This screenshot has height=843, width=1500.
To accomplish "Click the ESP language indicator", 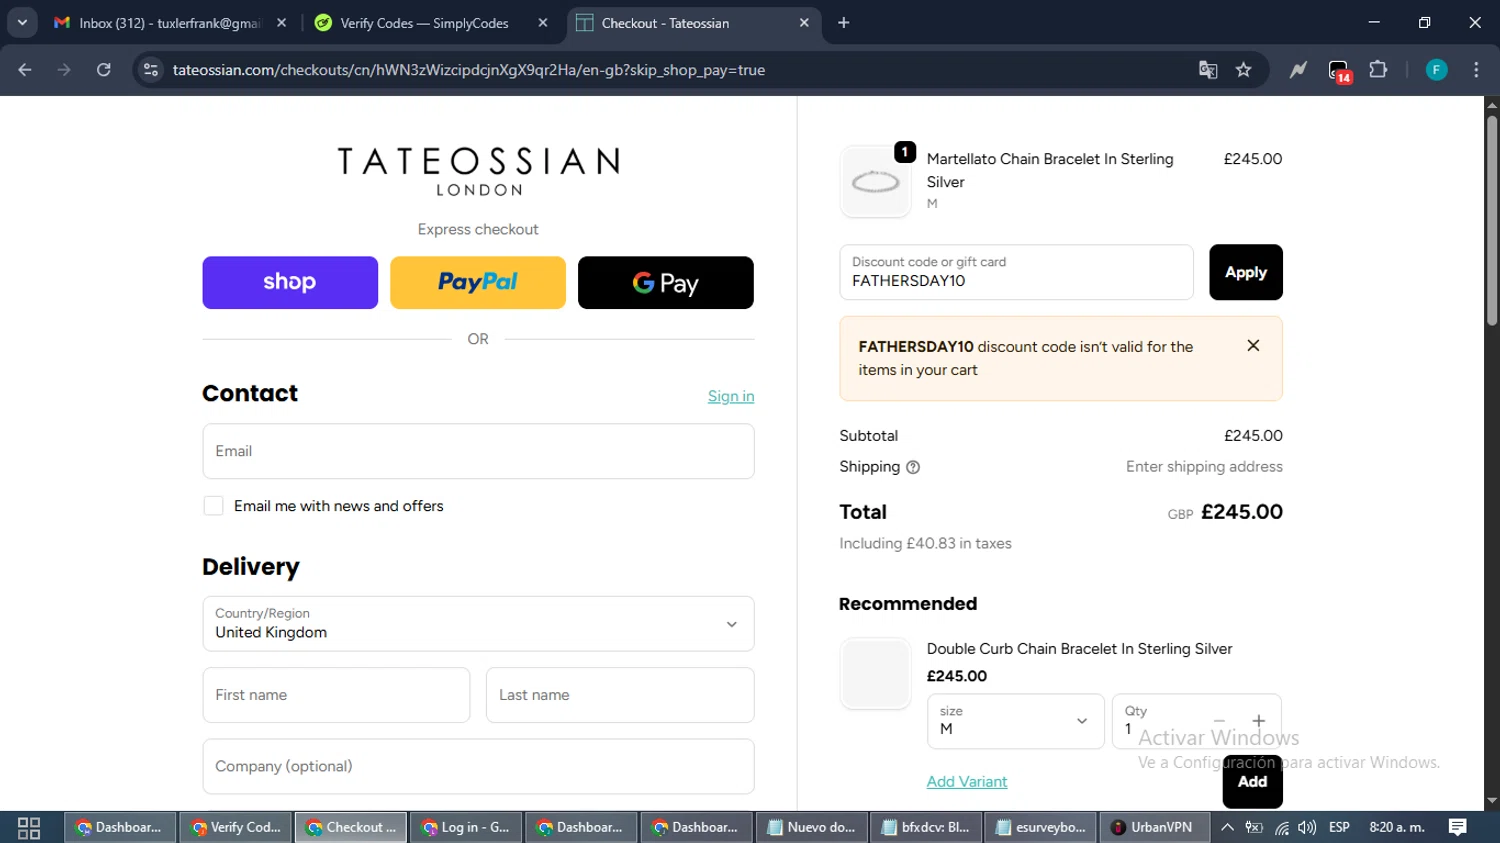I will 1340,828.
